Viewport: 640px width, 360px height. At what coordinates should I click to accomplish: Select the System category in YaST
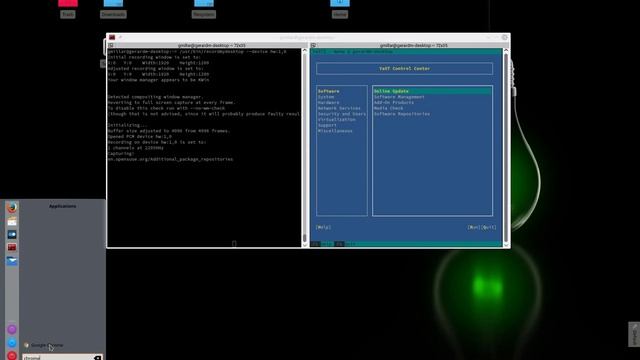pos(326,97)
